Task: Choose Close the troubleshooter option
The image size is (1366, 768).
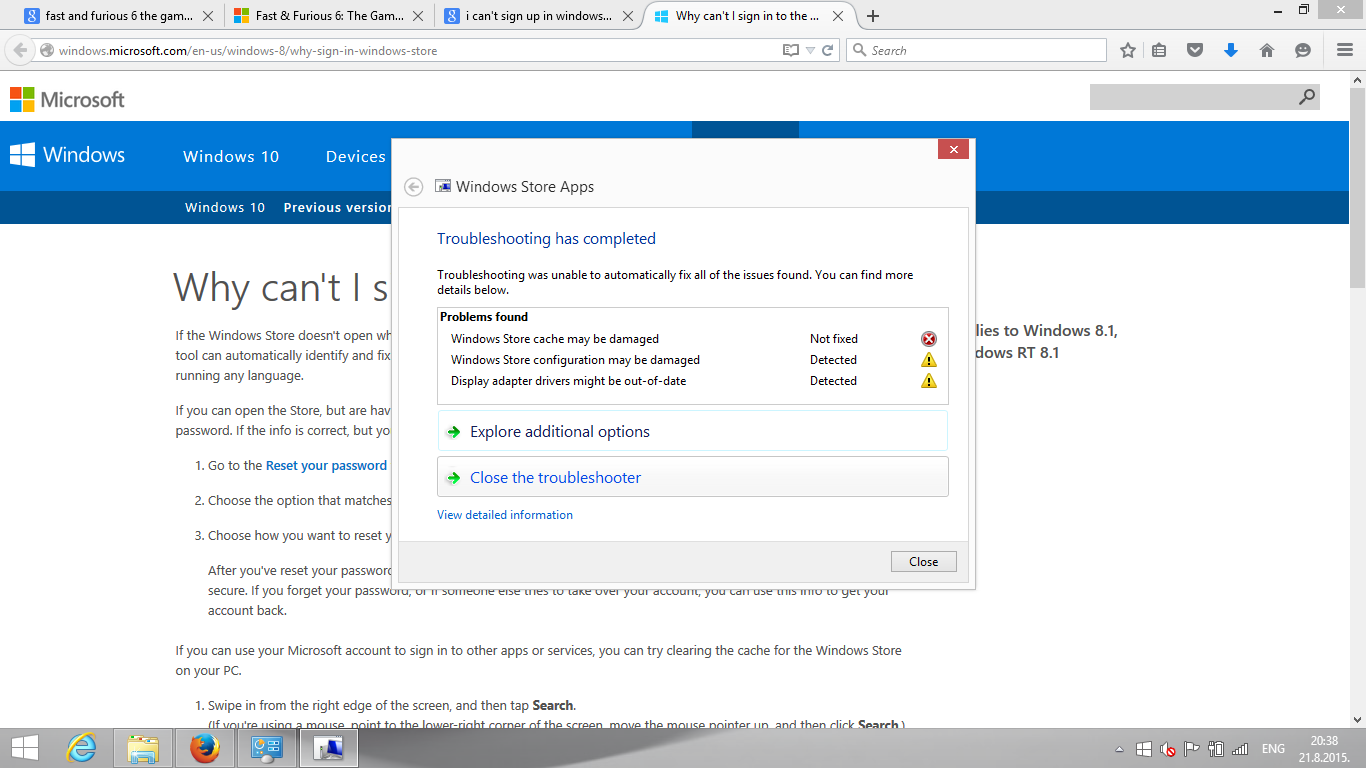Action: (692, 477)
